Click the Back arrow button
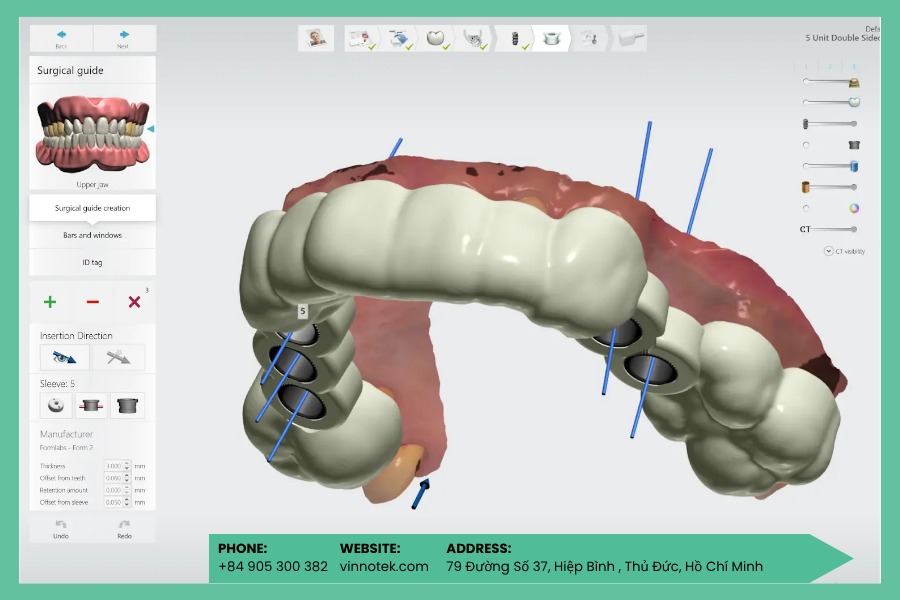The image size is (900, 600). point(61,38)
